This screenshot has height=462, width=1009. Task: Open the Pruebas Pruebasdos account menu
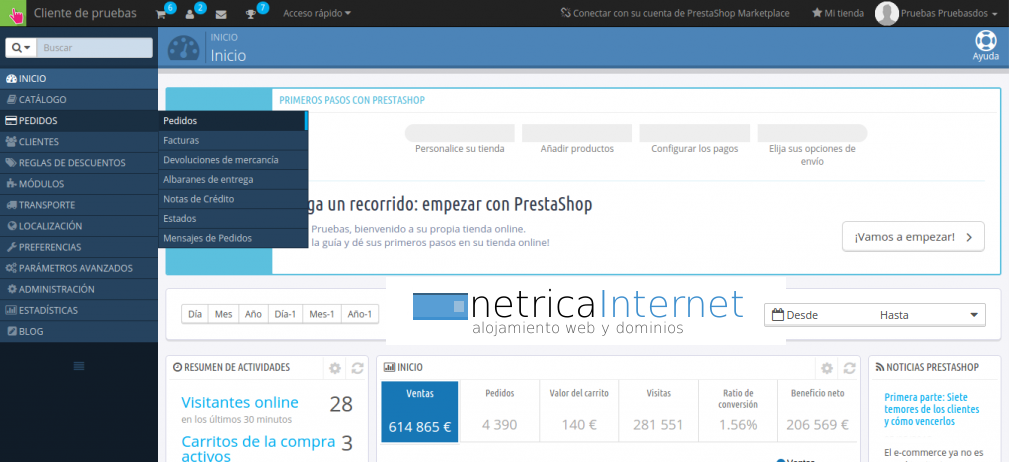pyautogui.click(x=951, y=13)
